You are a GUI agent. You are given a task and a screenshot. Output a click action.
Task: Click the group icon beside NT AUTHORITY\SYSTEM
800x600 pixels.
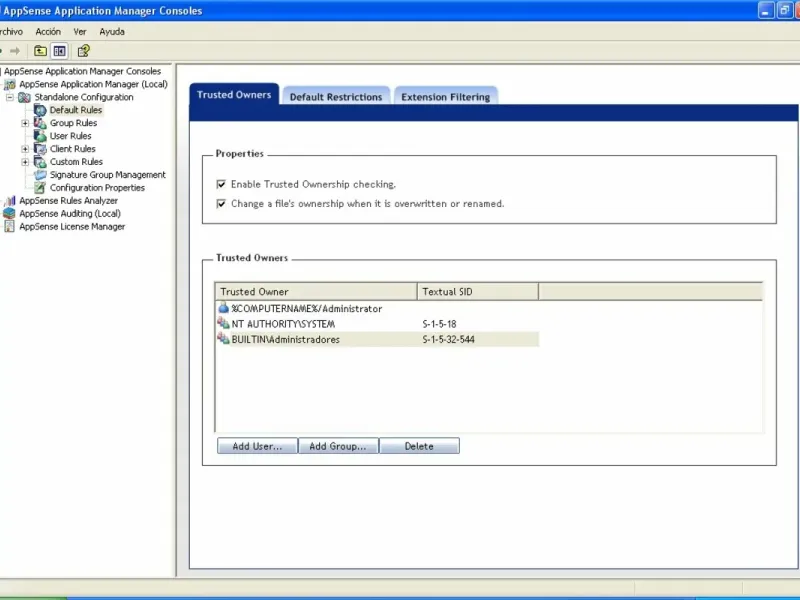[223, 323]
